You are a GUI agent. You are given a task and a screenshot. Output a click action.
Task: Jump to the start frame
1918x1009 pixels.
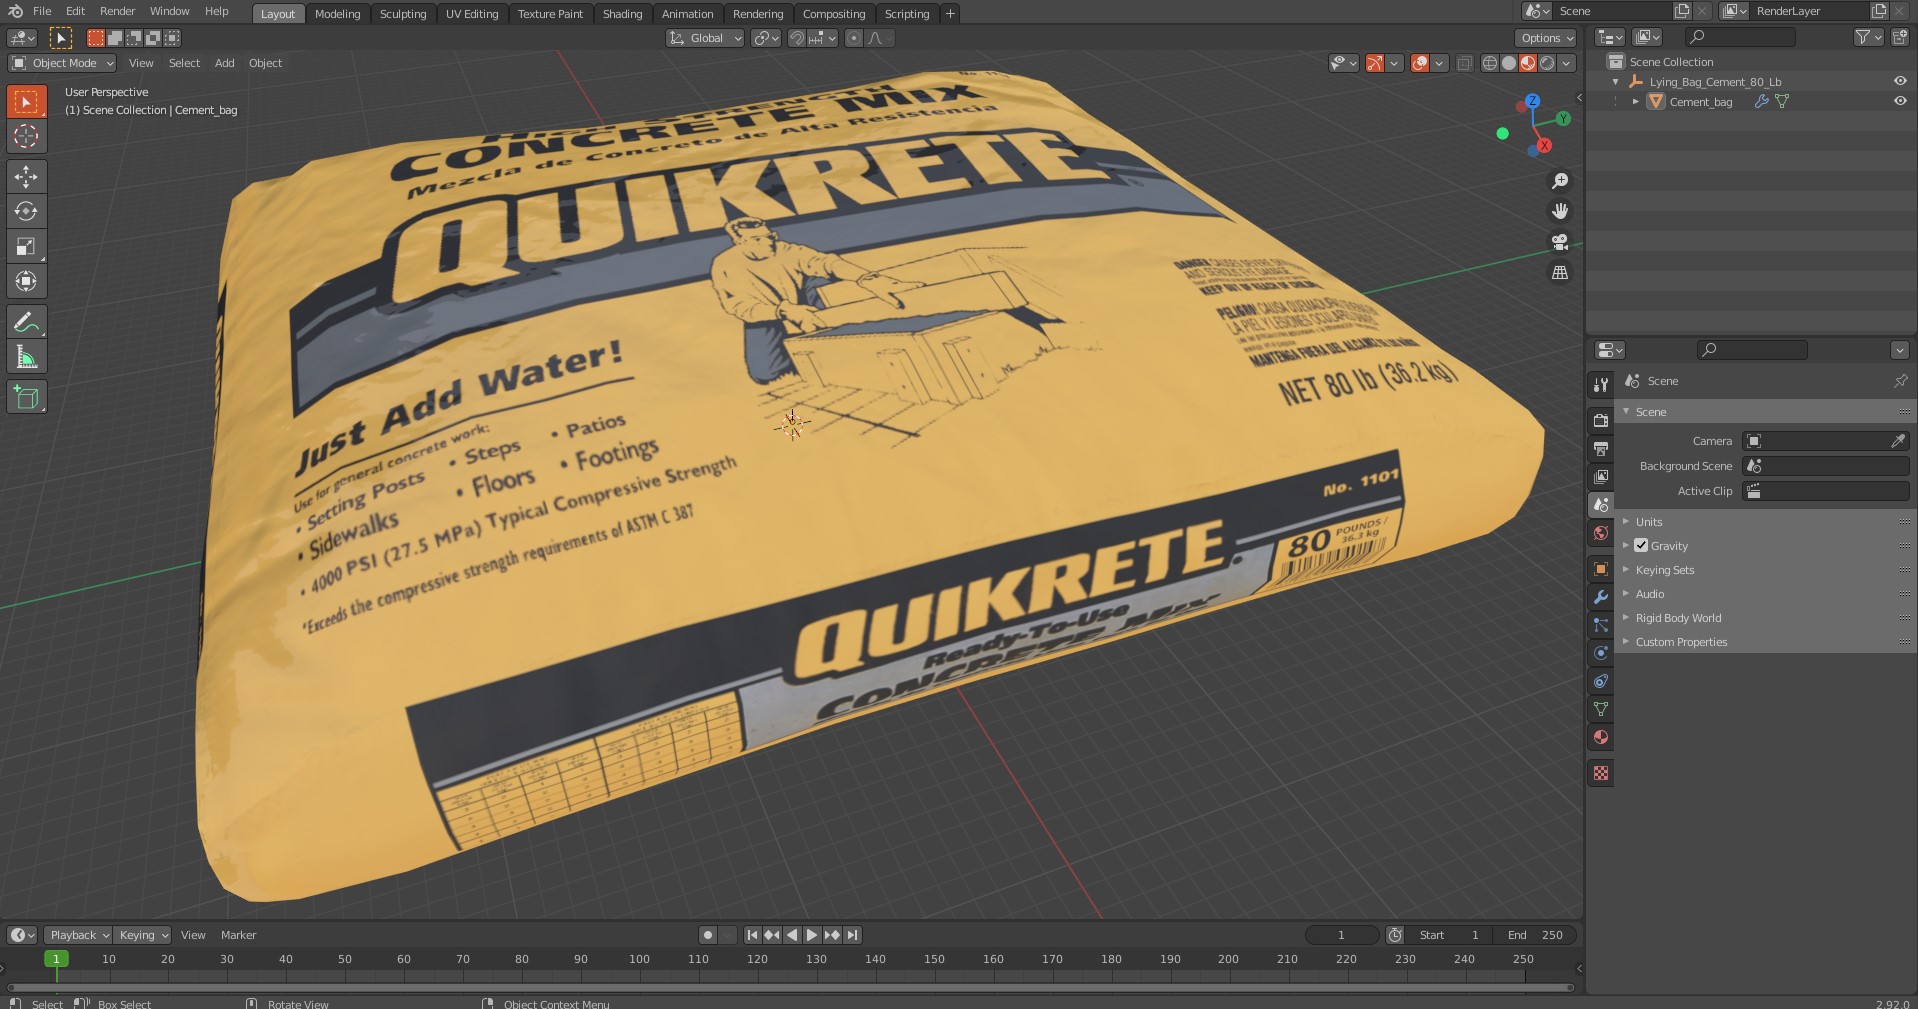click(x=752, y=935)
